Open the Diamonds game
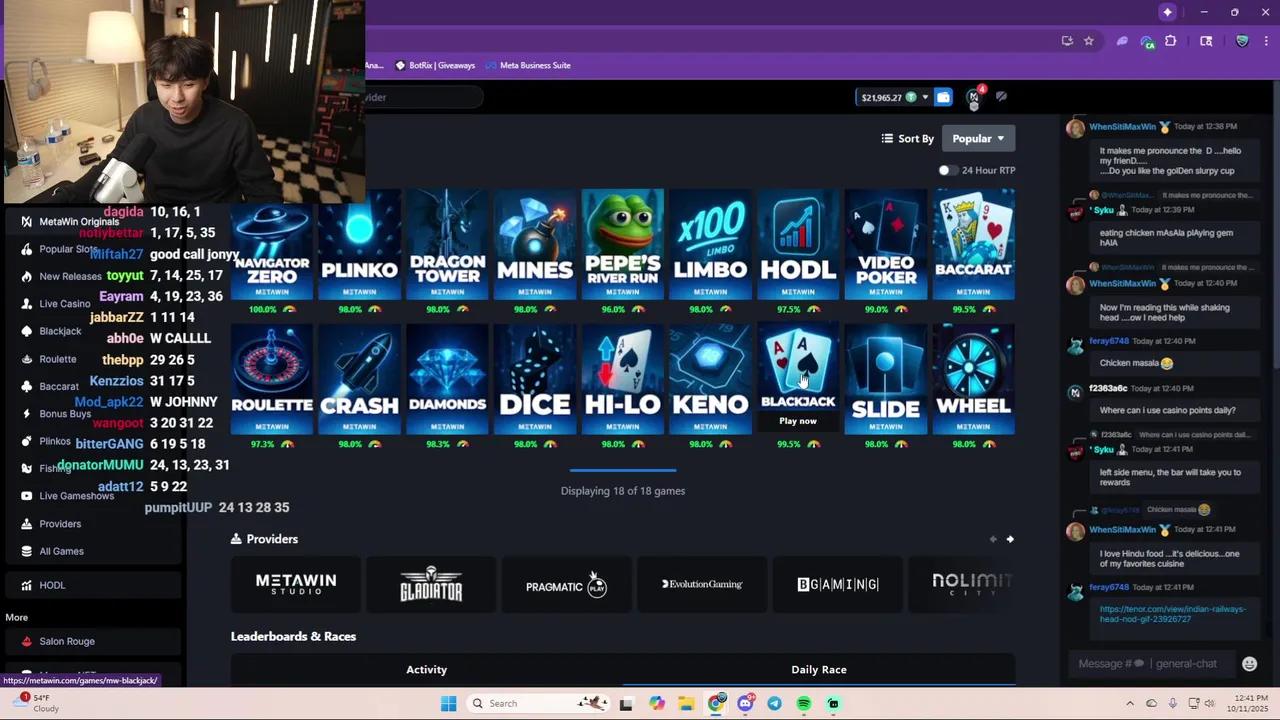The width and height of the screenshot is (1280, 720). pos(447,380)
